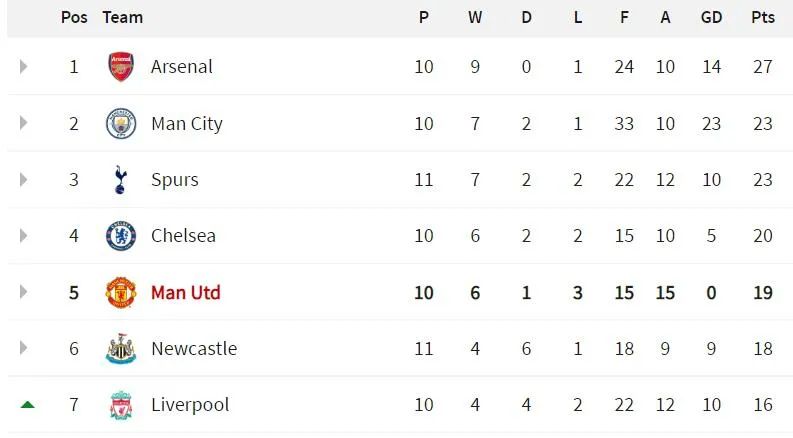Click the green up arrow beside Liverpool
Screen dimensions: 793x438
(28, 404)
